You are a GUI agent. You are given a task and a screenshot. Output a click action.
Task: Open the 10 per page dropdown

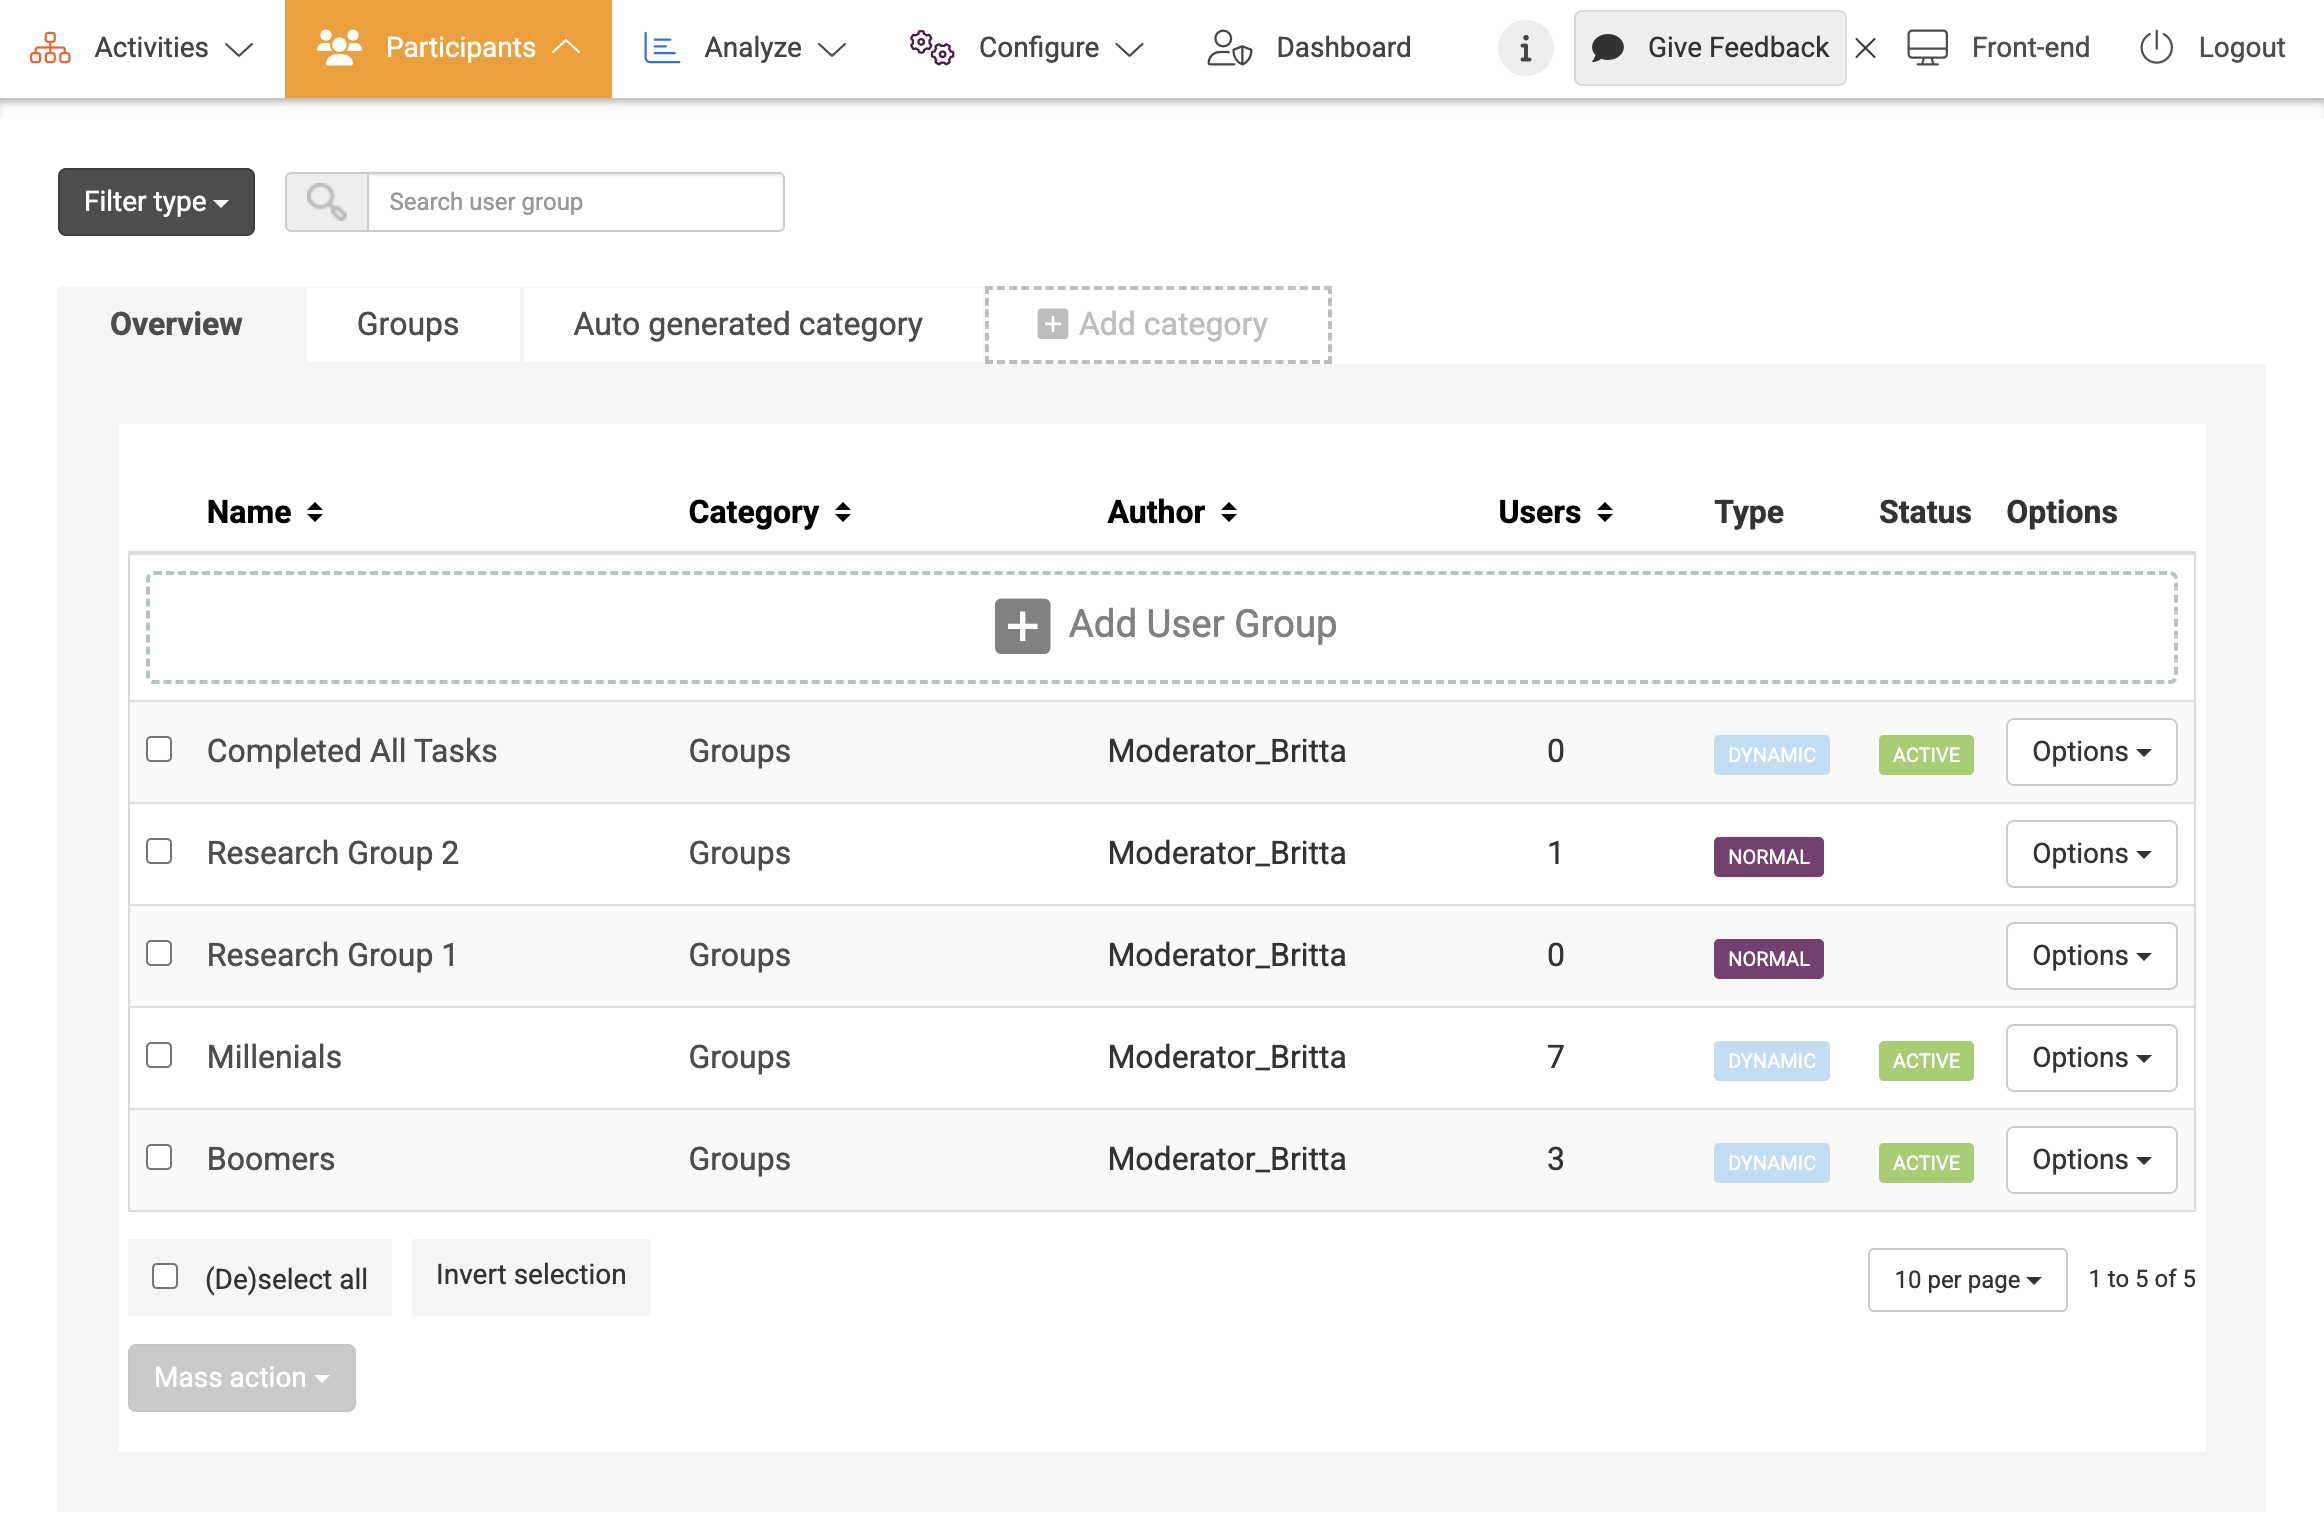click(1966, 1280)
